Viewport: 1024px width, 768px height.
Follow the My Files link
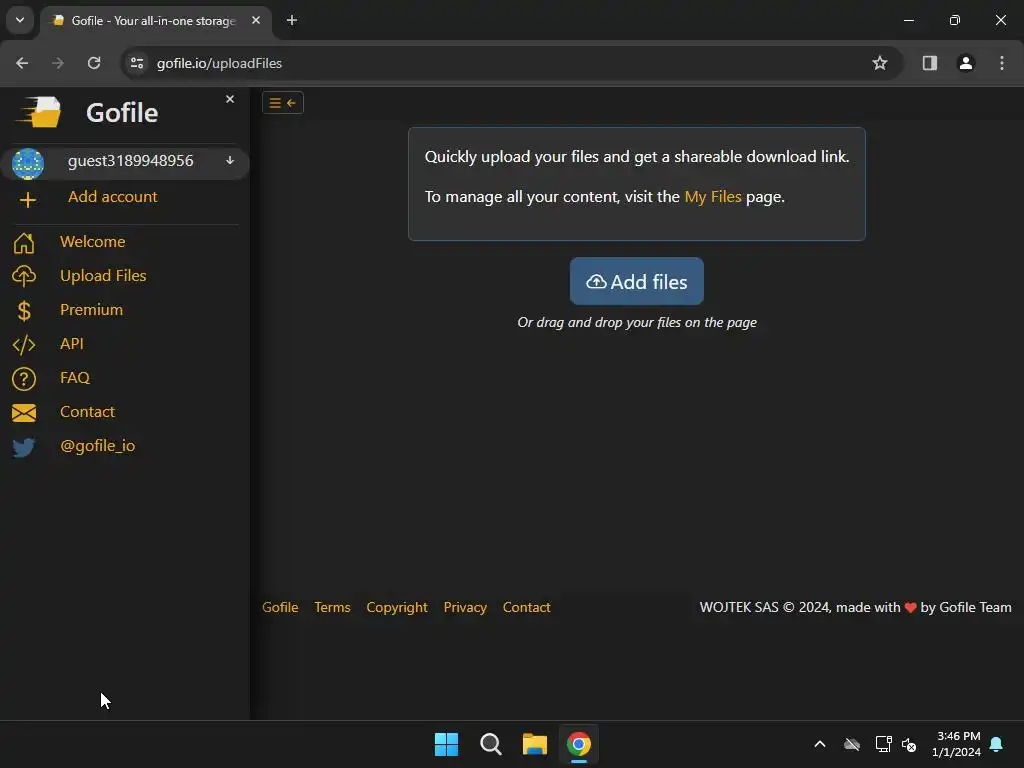click(712, 197)
